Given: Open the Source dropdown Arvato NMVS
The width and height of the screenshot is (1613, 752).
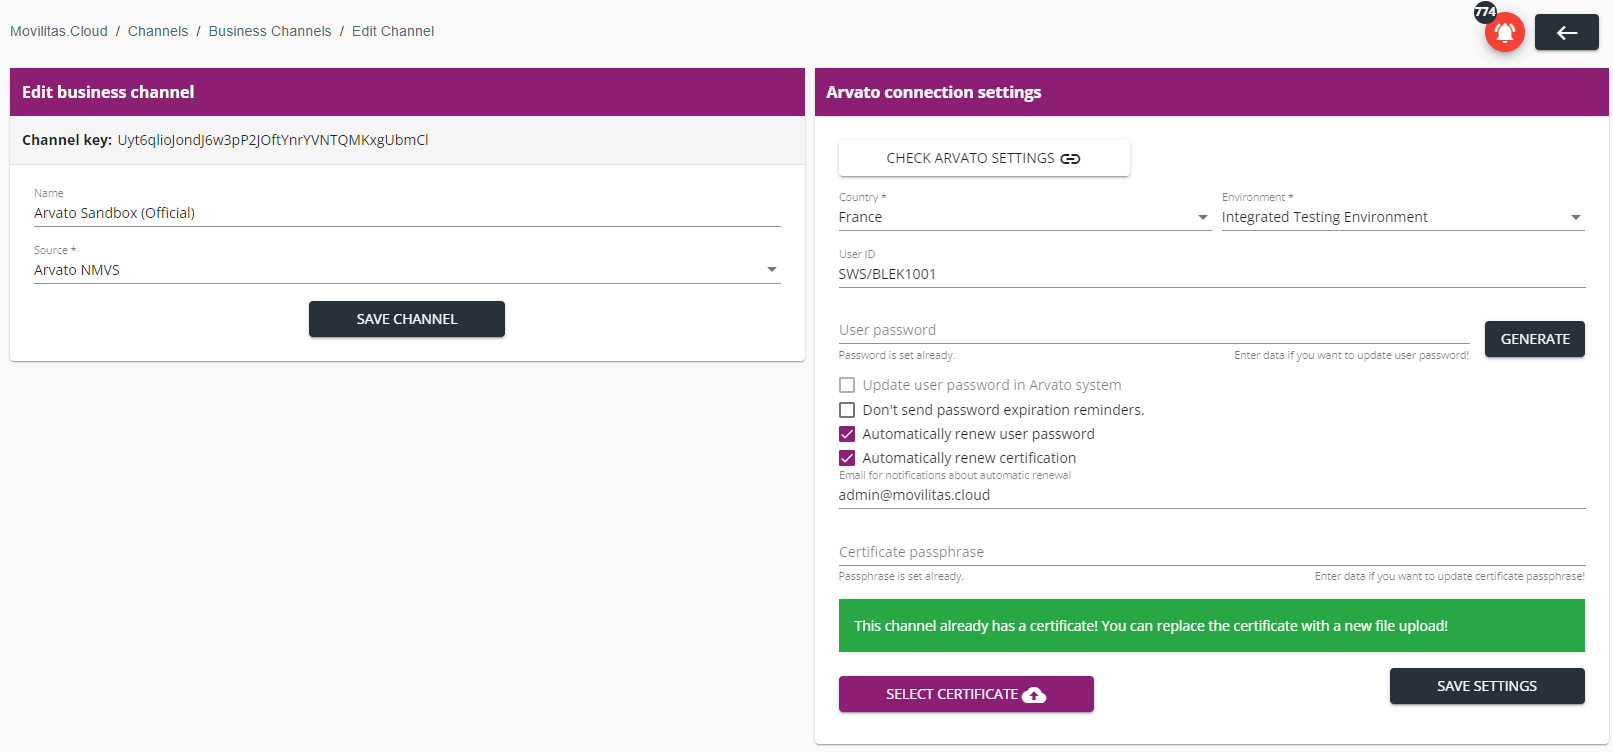Looking at the screenshot, I should [x=406, y=270].
